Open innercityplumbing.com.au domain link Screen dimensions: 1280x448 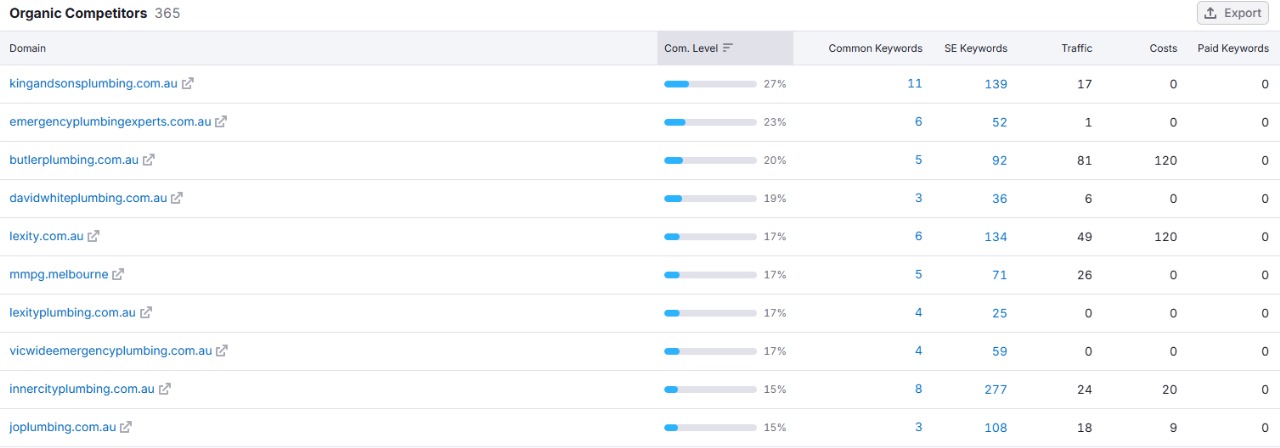[x=82, y=389]
